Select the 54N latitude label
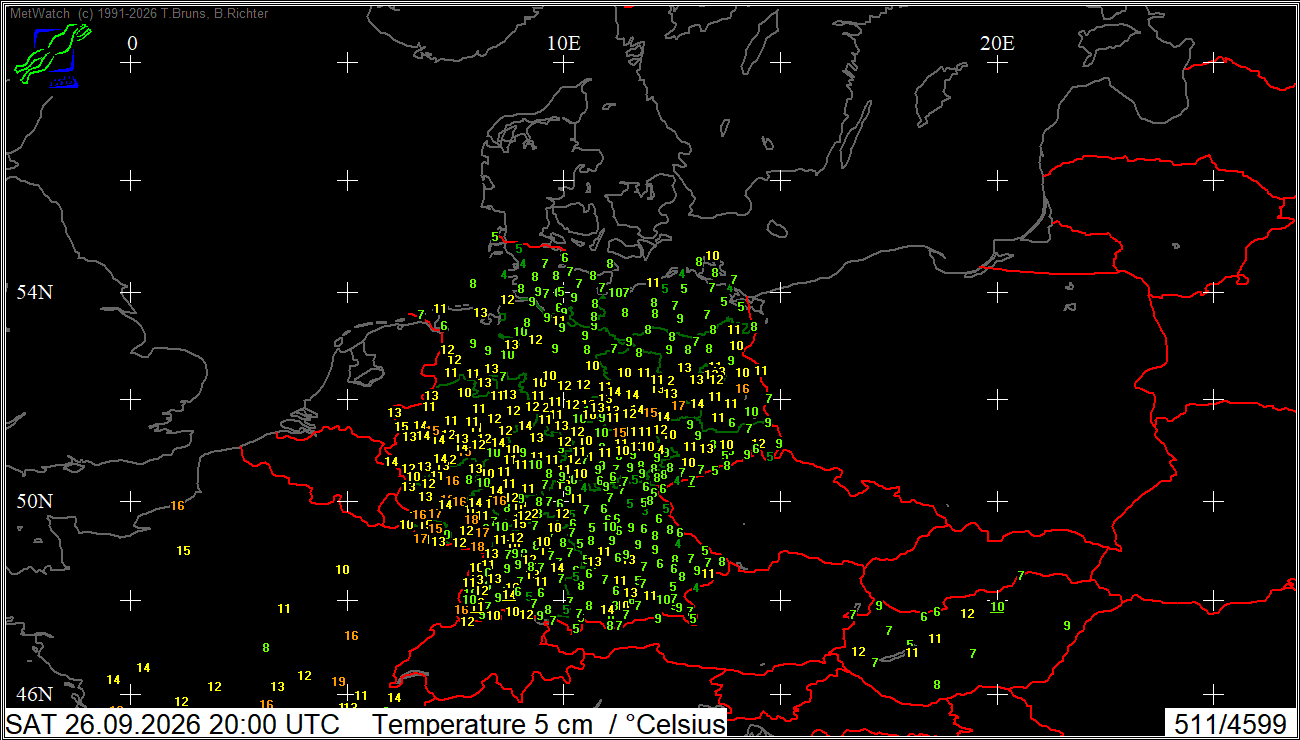The height and width of the screenshot is (740, 1300). coord(33,293)
